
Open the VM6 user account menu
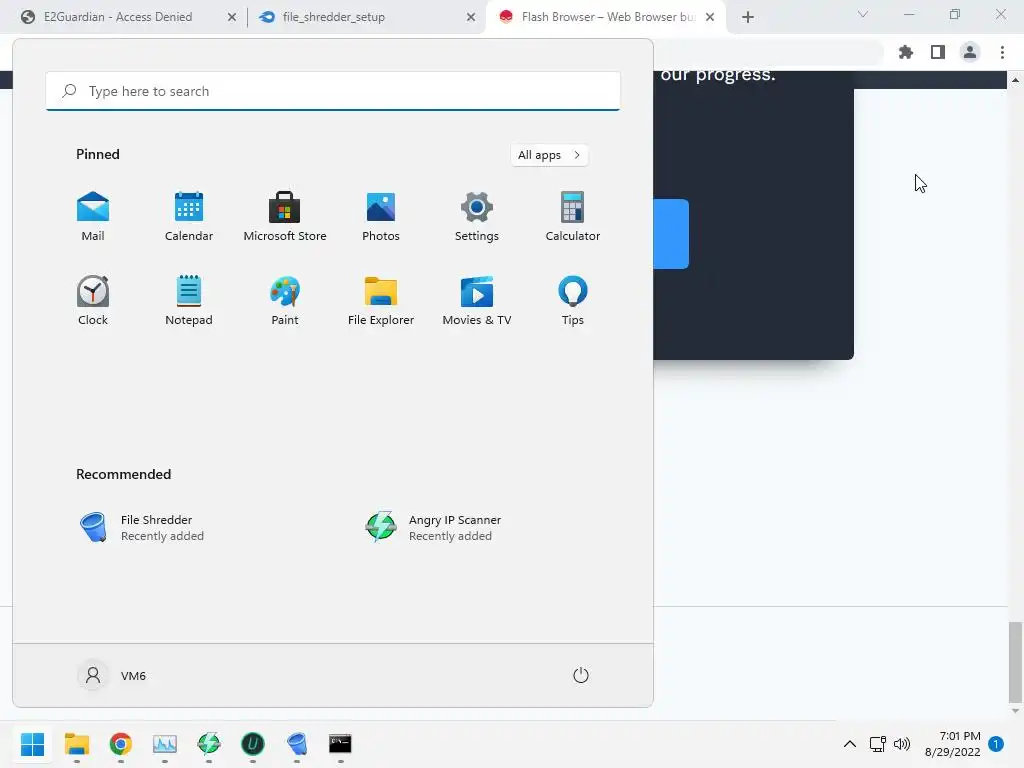click(x=112, y=675)
